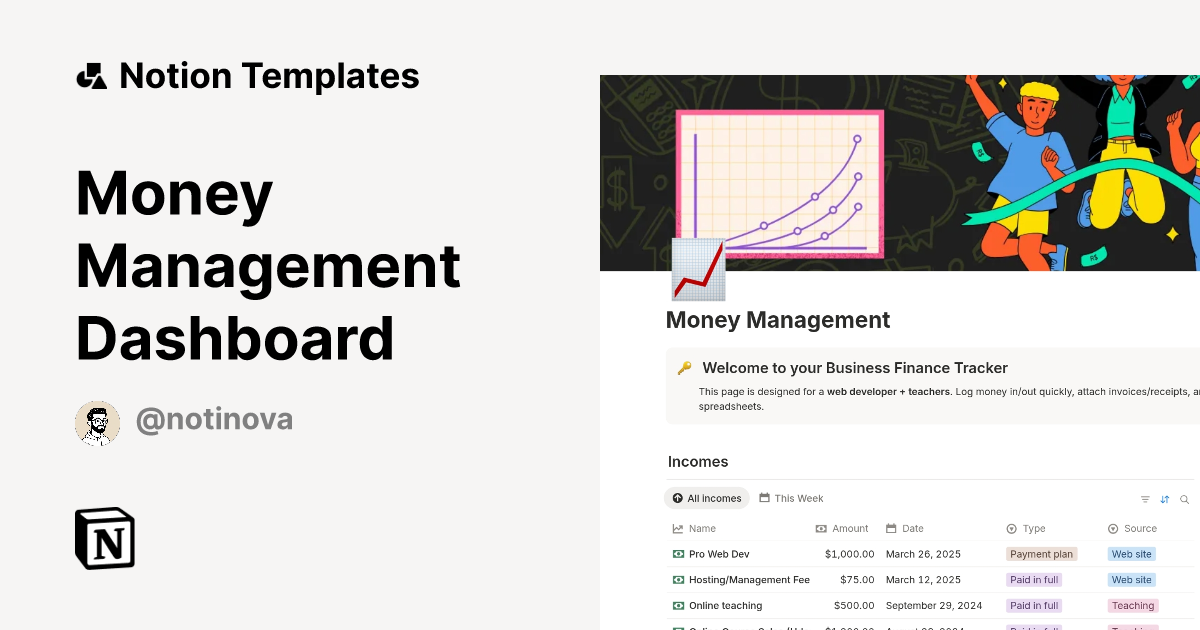The image size is (1200, 630).
Task: Click the calendar icon beside This Week
Action: pos(764,498)
